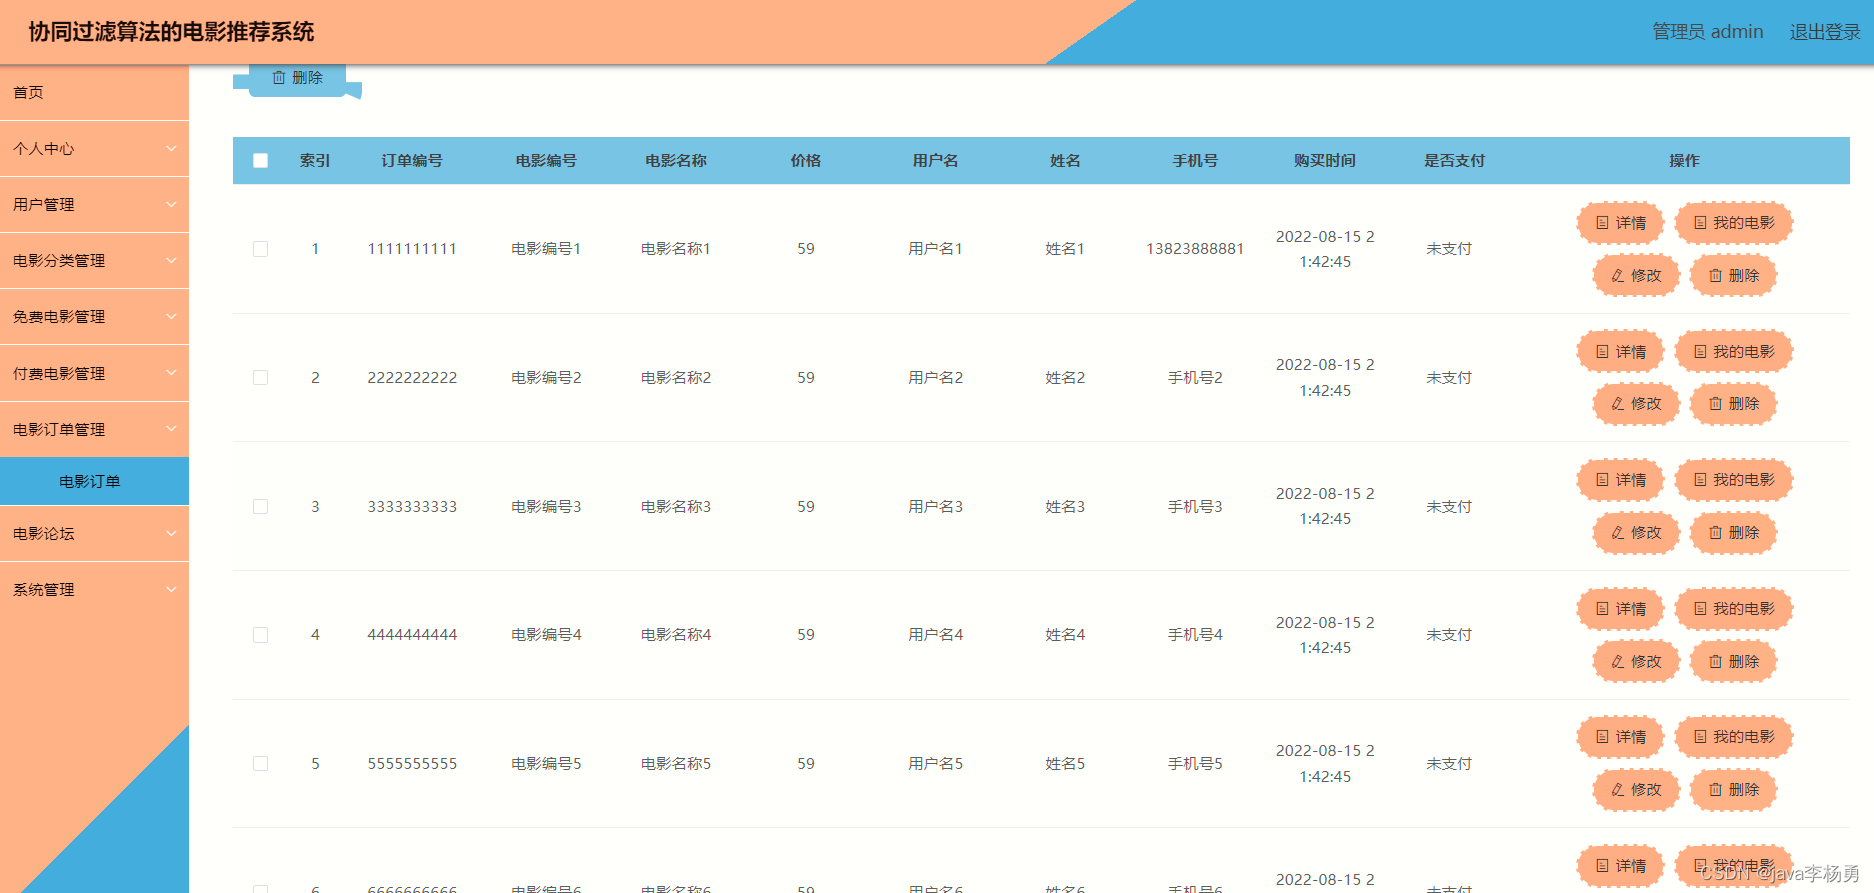This screenshot has height=893, width=1874.
Task: Click 我的电影 button in row 4
Action: point(1734,609)
